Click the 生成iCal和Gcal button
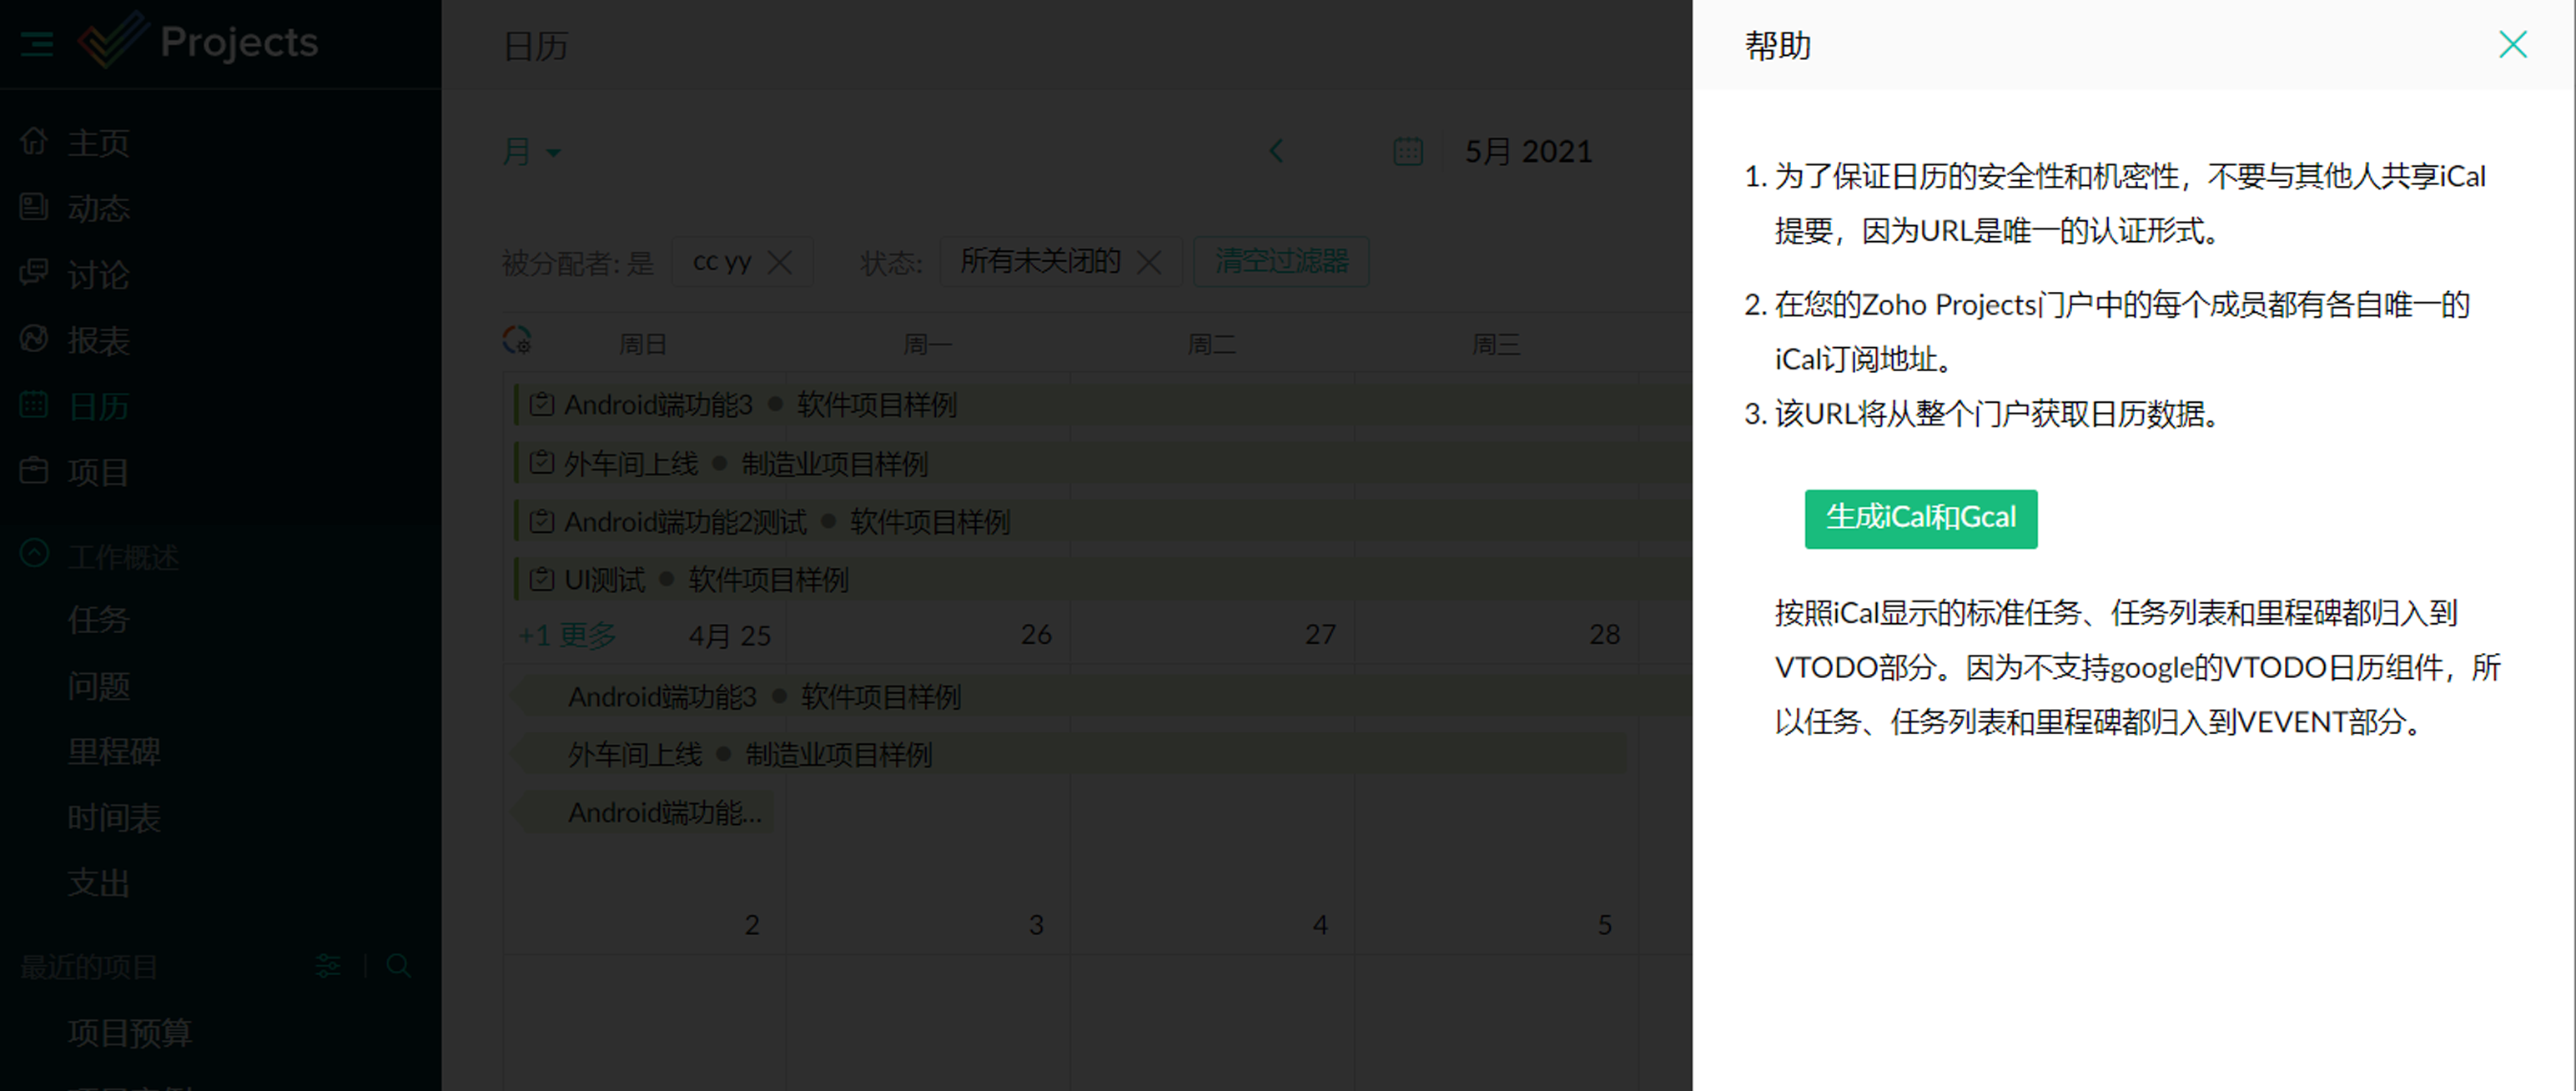This screenshot has width=2576, height=1091. pyautogui.click(x=1920, y=518)
